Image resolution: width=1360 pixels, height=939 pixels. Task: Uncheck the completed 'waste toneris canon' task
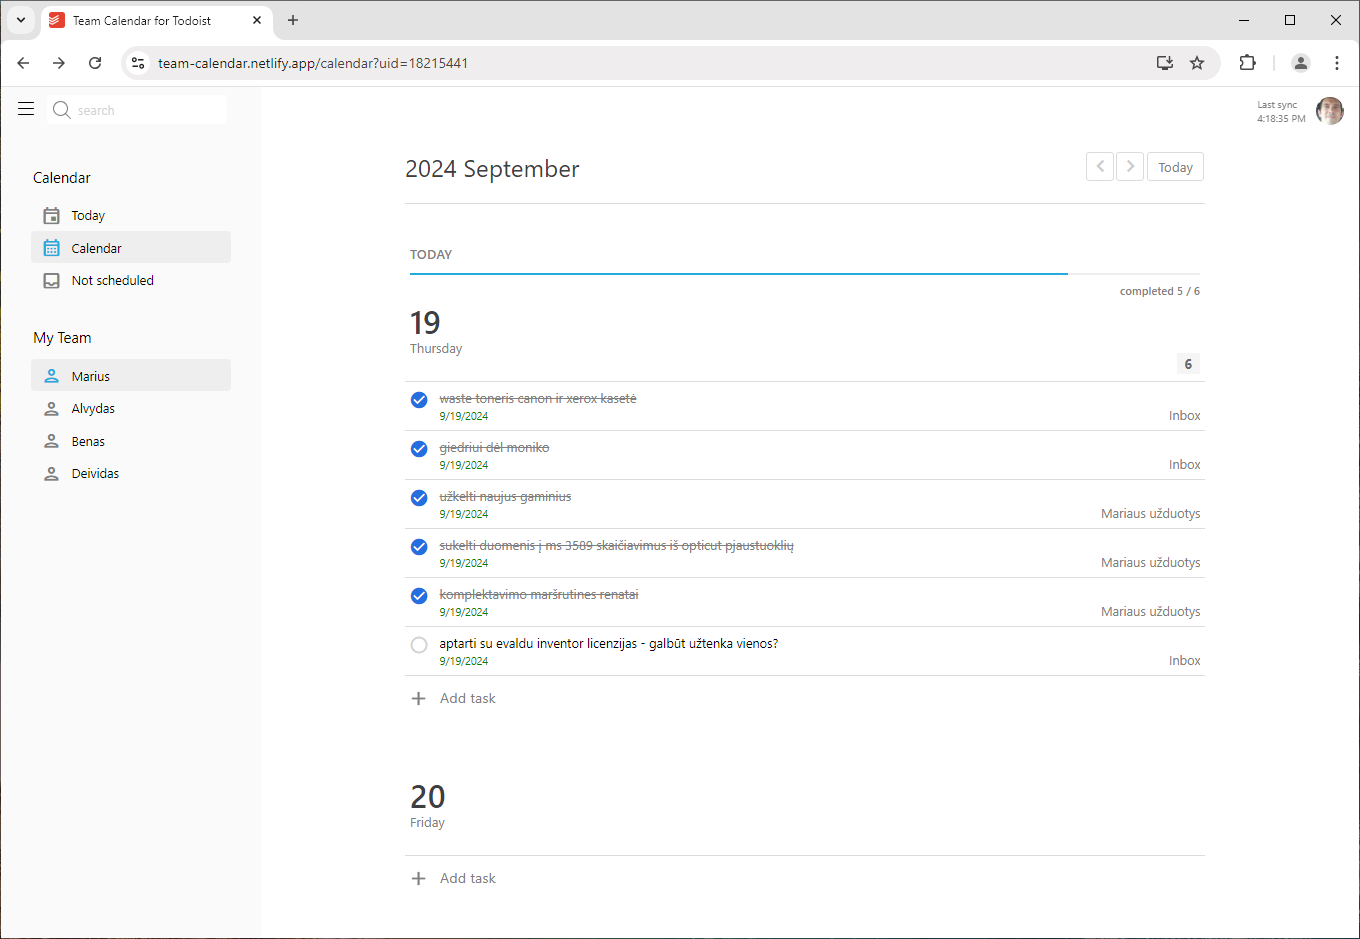point(418,399)
